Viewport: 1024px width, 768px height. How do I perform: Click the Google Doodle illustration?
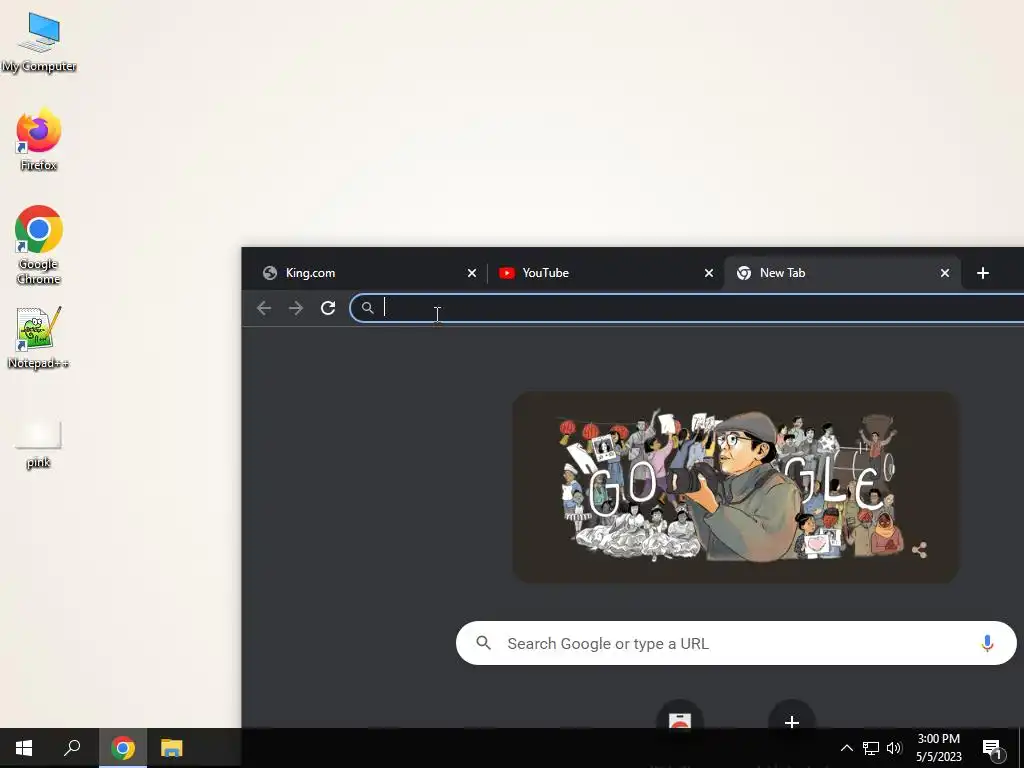point(735,487)
